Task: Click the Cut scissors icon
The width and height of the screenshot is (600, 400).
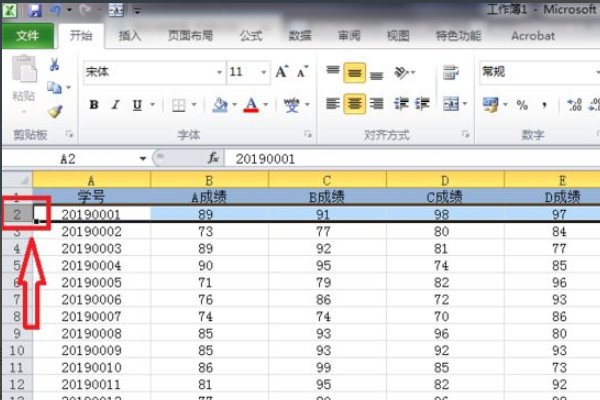Action: coord(54,65)
